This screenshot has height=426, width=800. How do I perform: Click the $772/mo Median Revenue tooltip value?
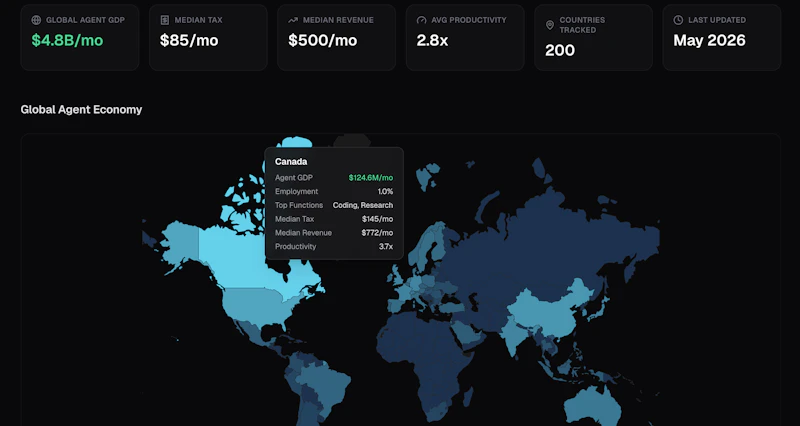pos(377,233)
